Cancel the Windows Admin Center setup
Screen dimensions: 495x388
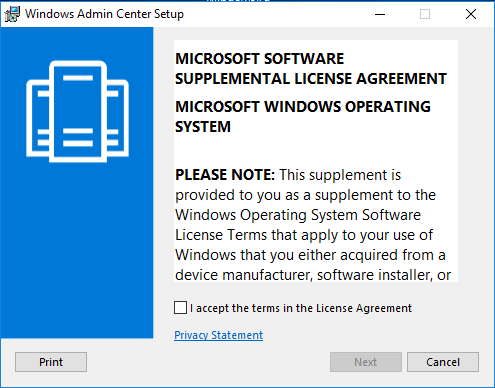coord(443,362)
